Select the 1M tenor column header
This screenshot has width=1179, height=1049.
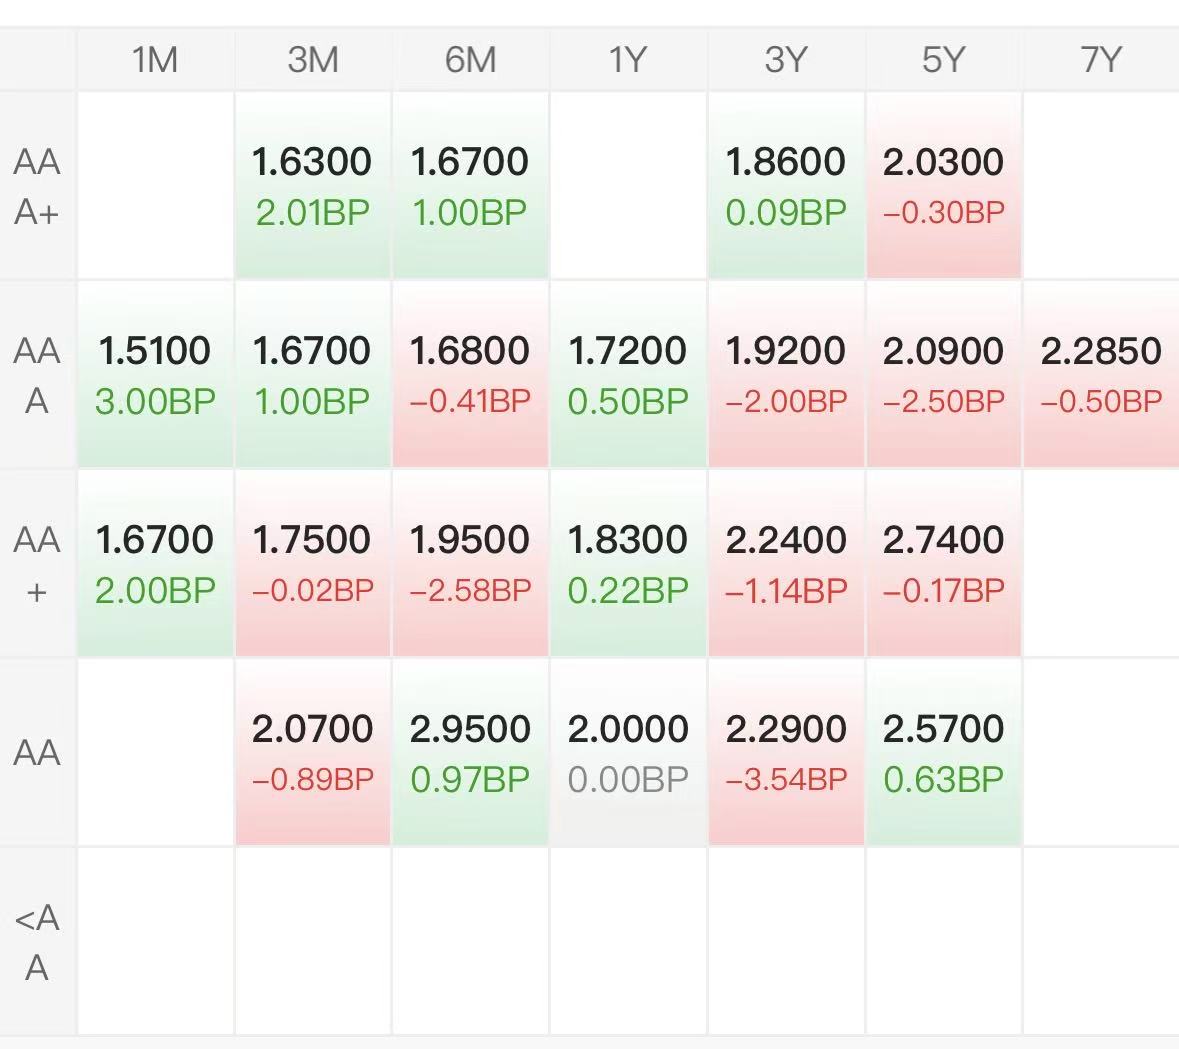point(155,60)
